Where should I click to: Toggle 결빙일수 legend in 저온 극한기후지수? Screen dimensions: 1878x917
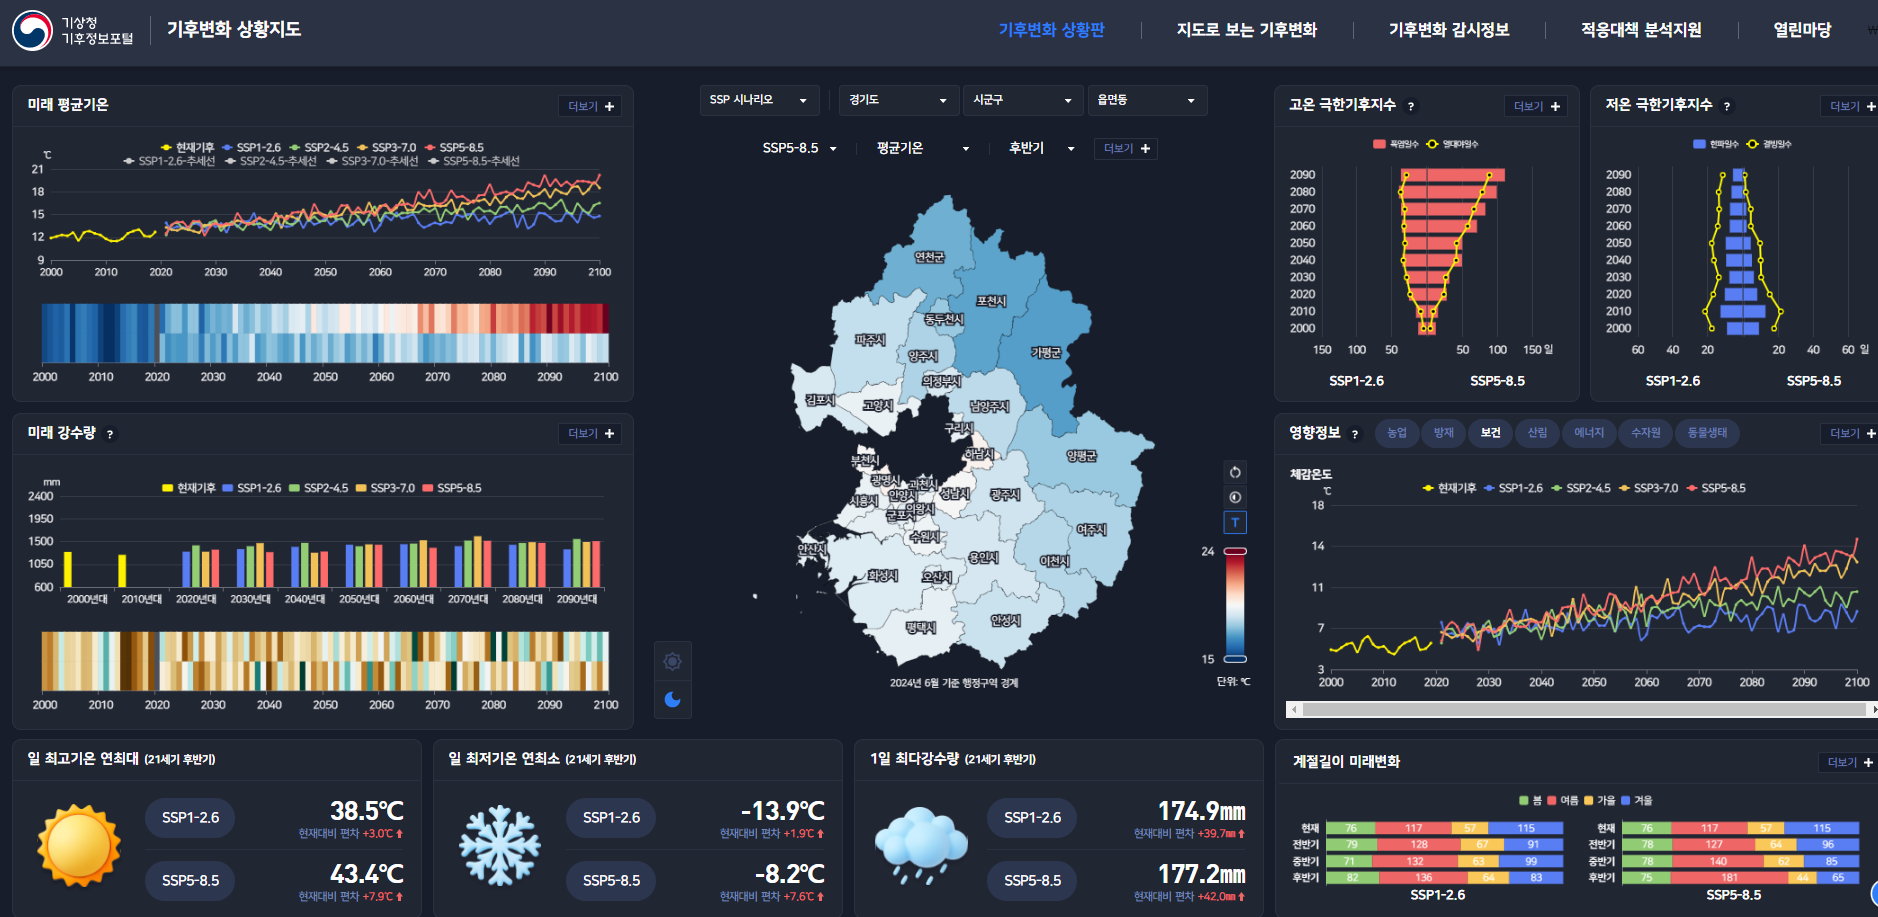click(x=1769, y=144)
